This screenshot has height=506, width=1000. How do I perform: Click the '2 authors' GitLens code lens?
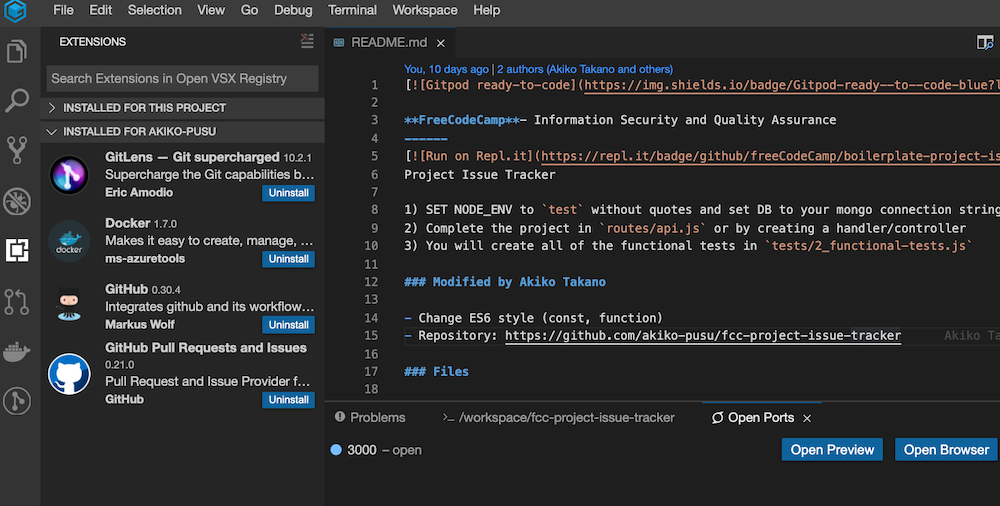click(x=585, y=69)
